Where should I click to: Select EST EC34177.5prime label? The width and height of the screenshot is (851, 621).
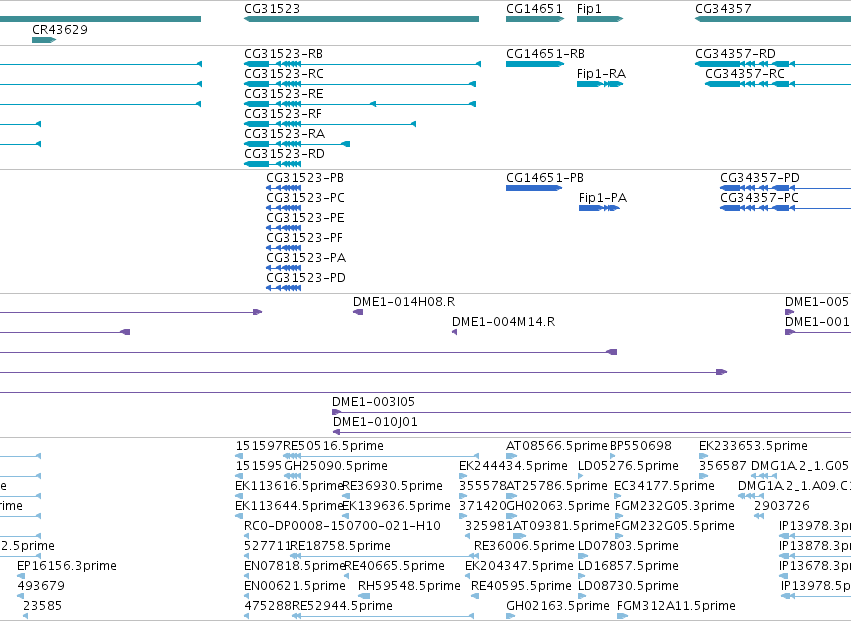pos(664,486)
